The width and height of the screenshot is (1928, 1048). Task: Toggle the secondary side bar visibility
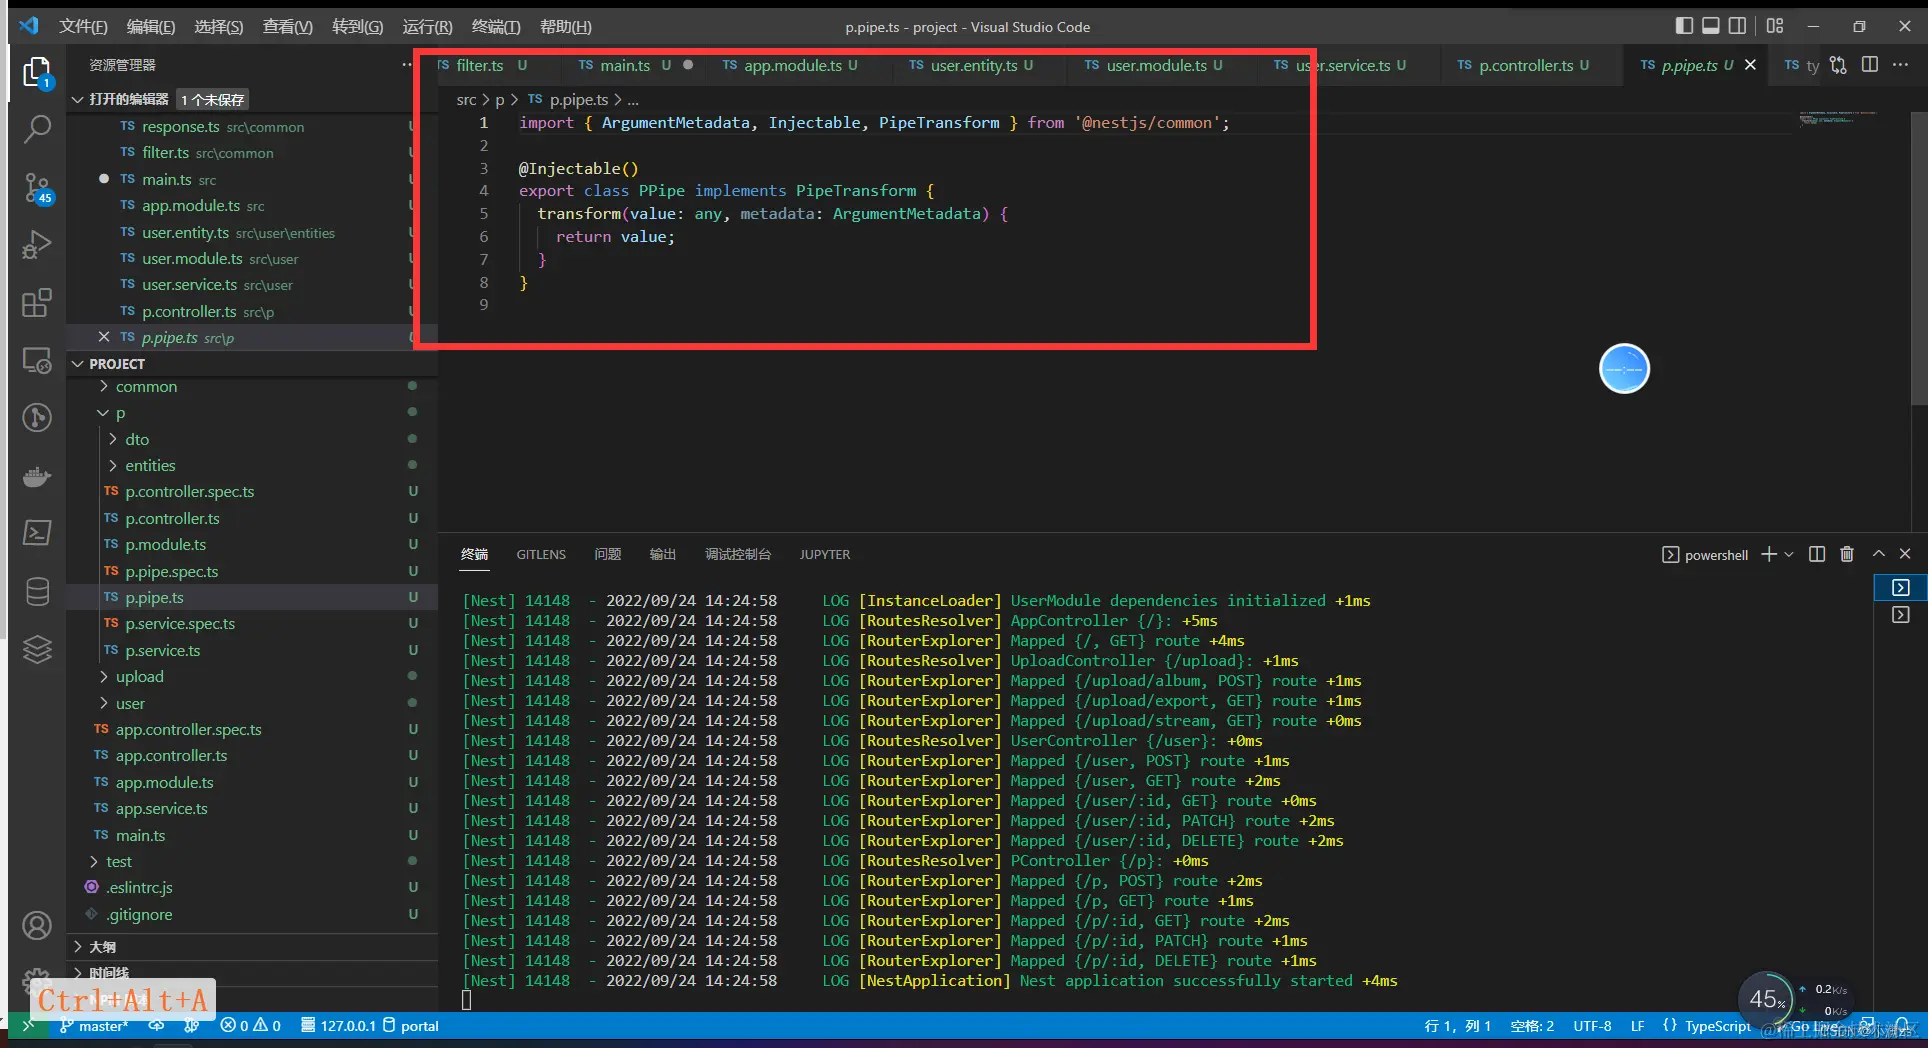tap(1738, 26)
